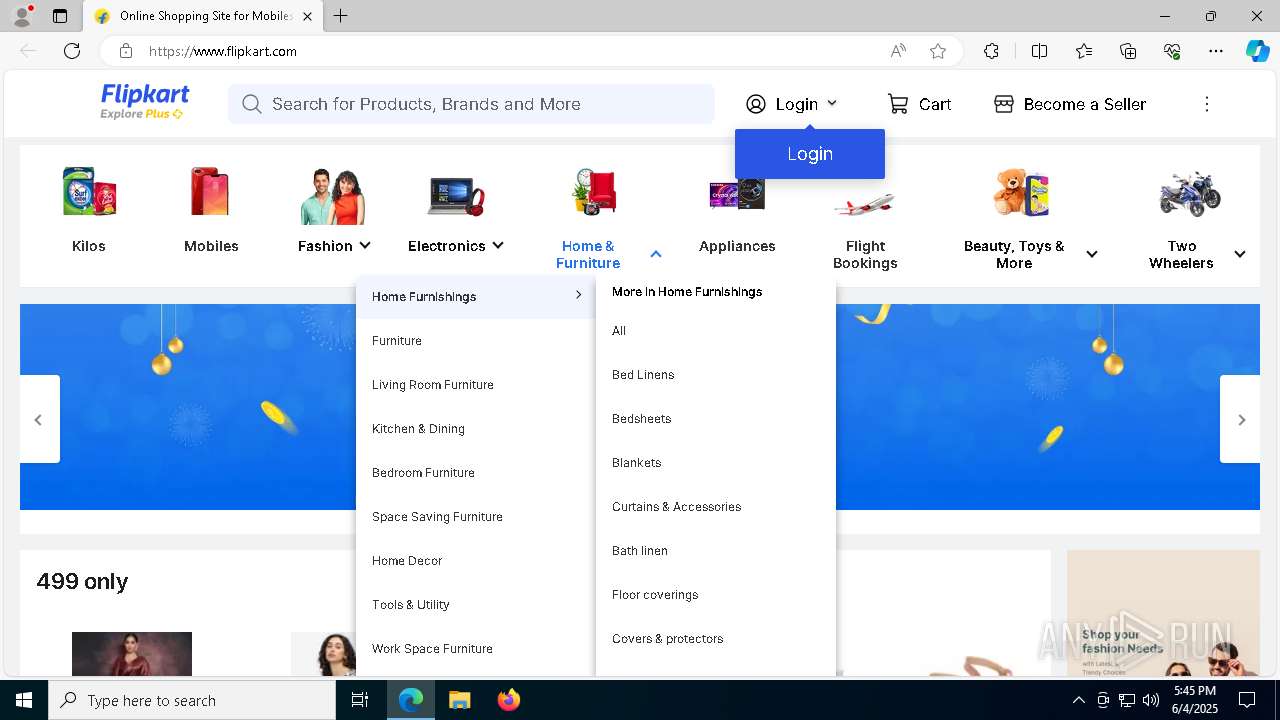Refresh the page in the browser
Screen dimensions: 1280x720
(x=72, y=51)
